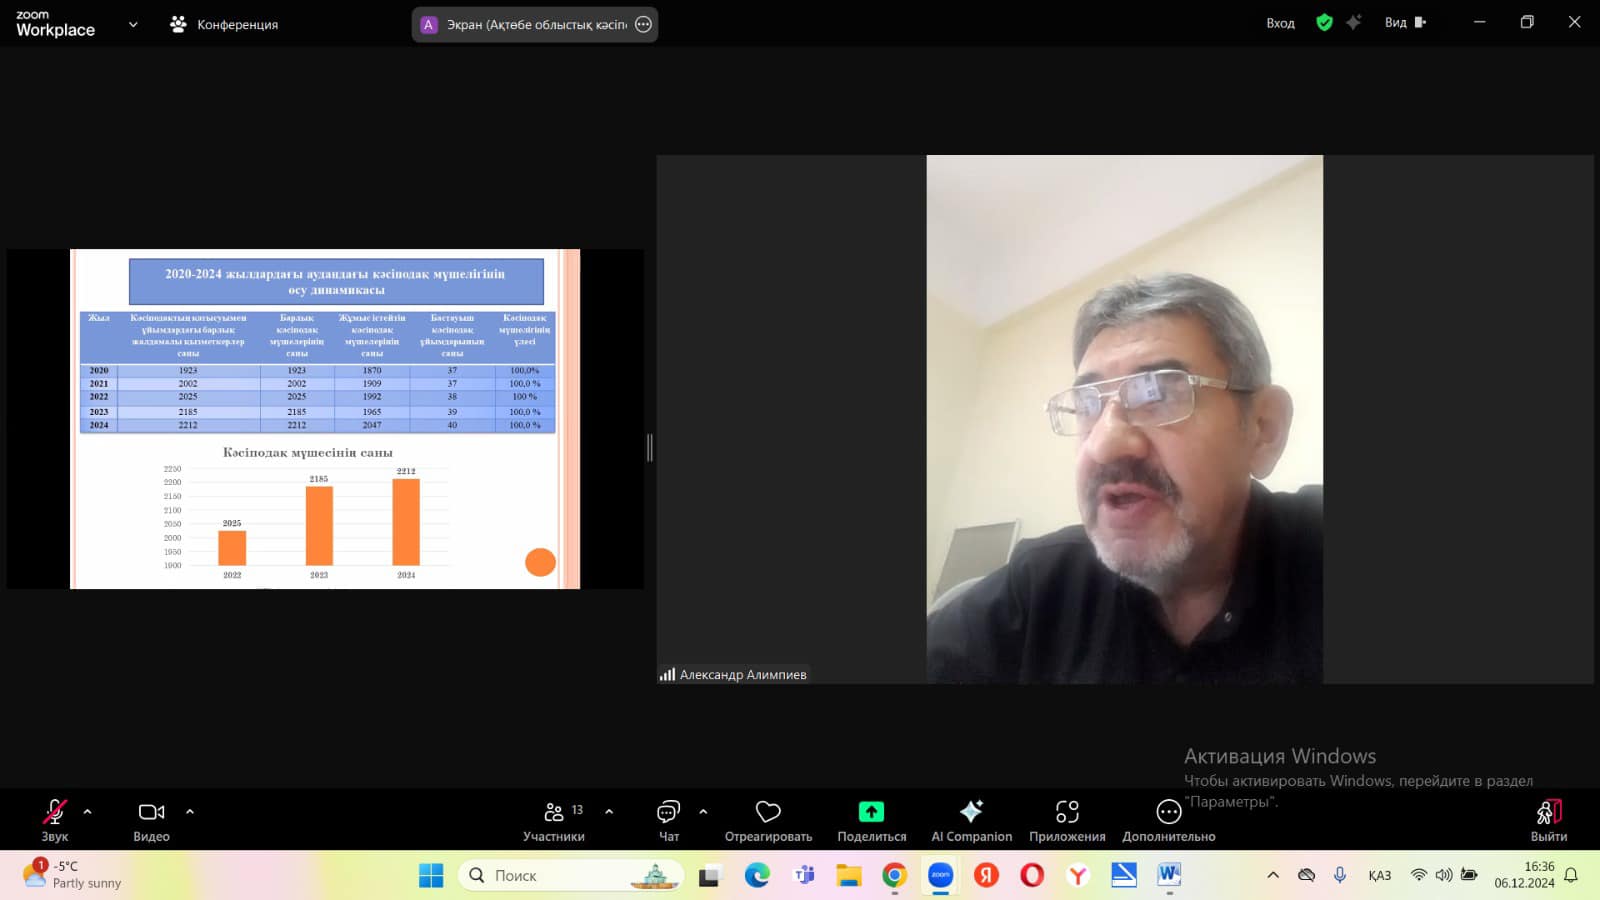Open notifications bell icon
Viewport: 1600px width, 900px height.
click(1571, 875)
